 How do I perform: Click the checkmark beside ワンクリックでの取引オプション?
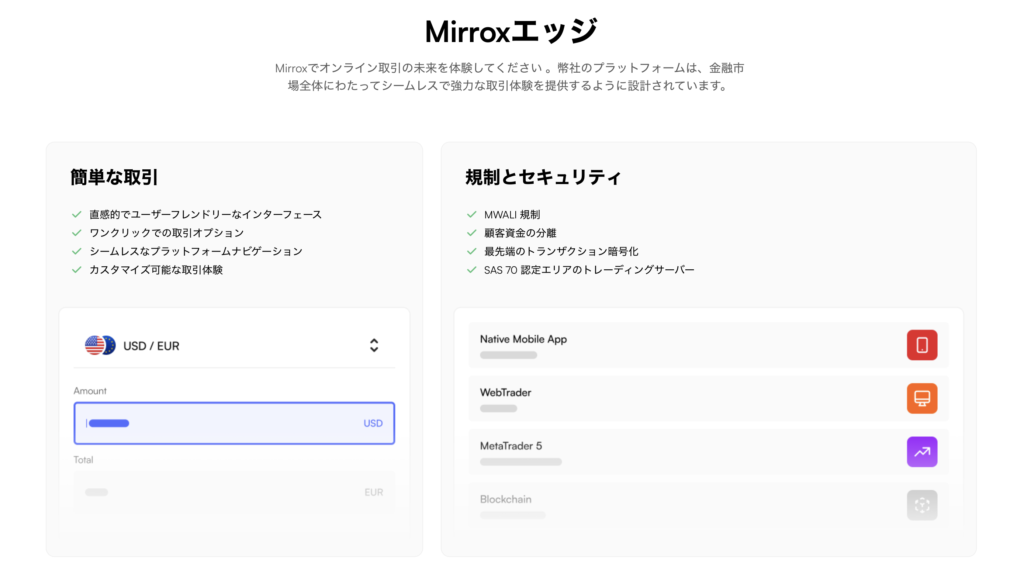point(76,232)
